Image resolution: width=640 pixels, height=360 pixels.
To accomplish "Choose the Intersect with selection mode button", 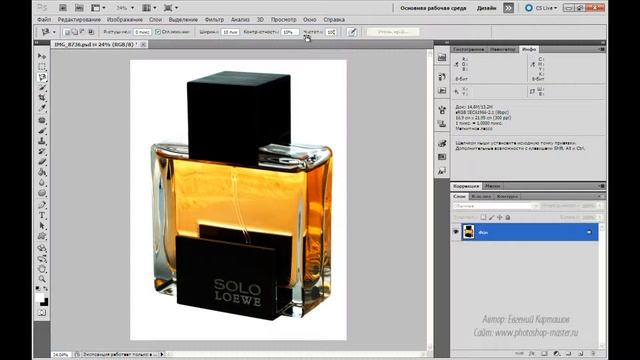I will (91, 32).
